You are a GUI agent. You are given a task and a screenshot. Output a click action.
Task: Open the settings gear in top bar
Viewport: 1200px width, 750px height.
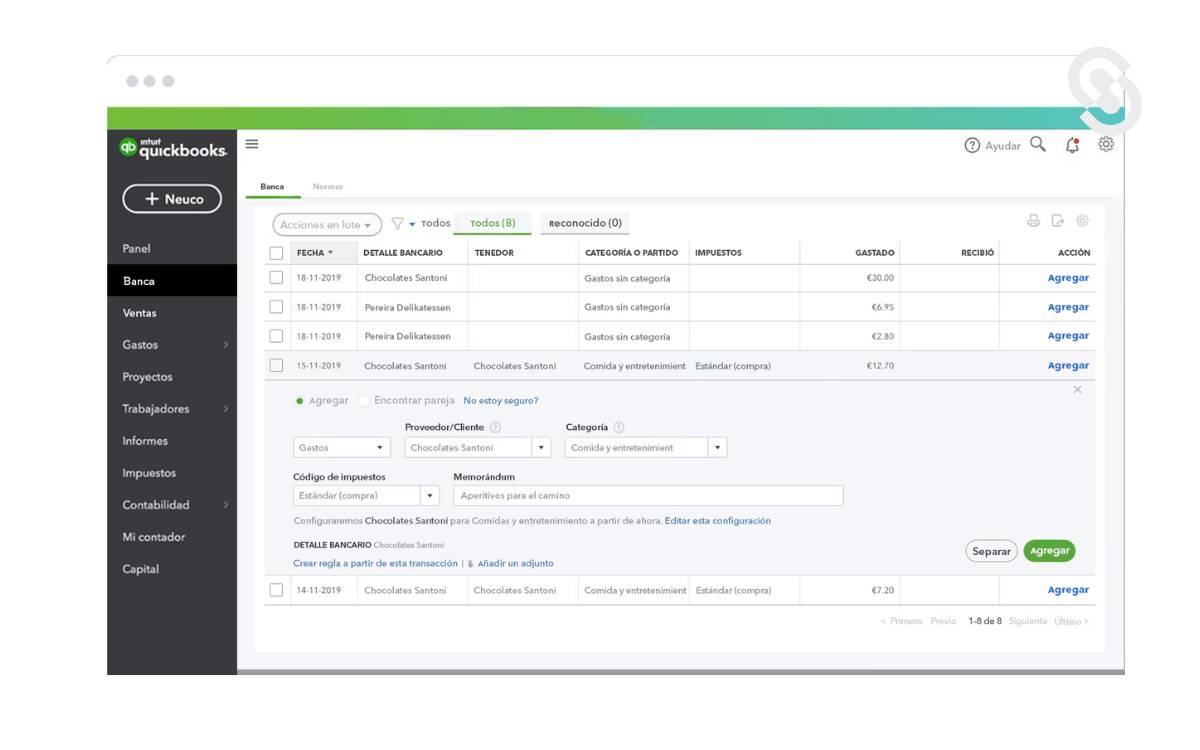point(1106,144)
